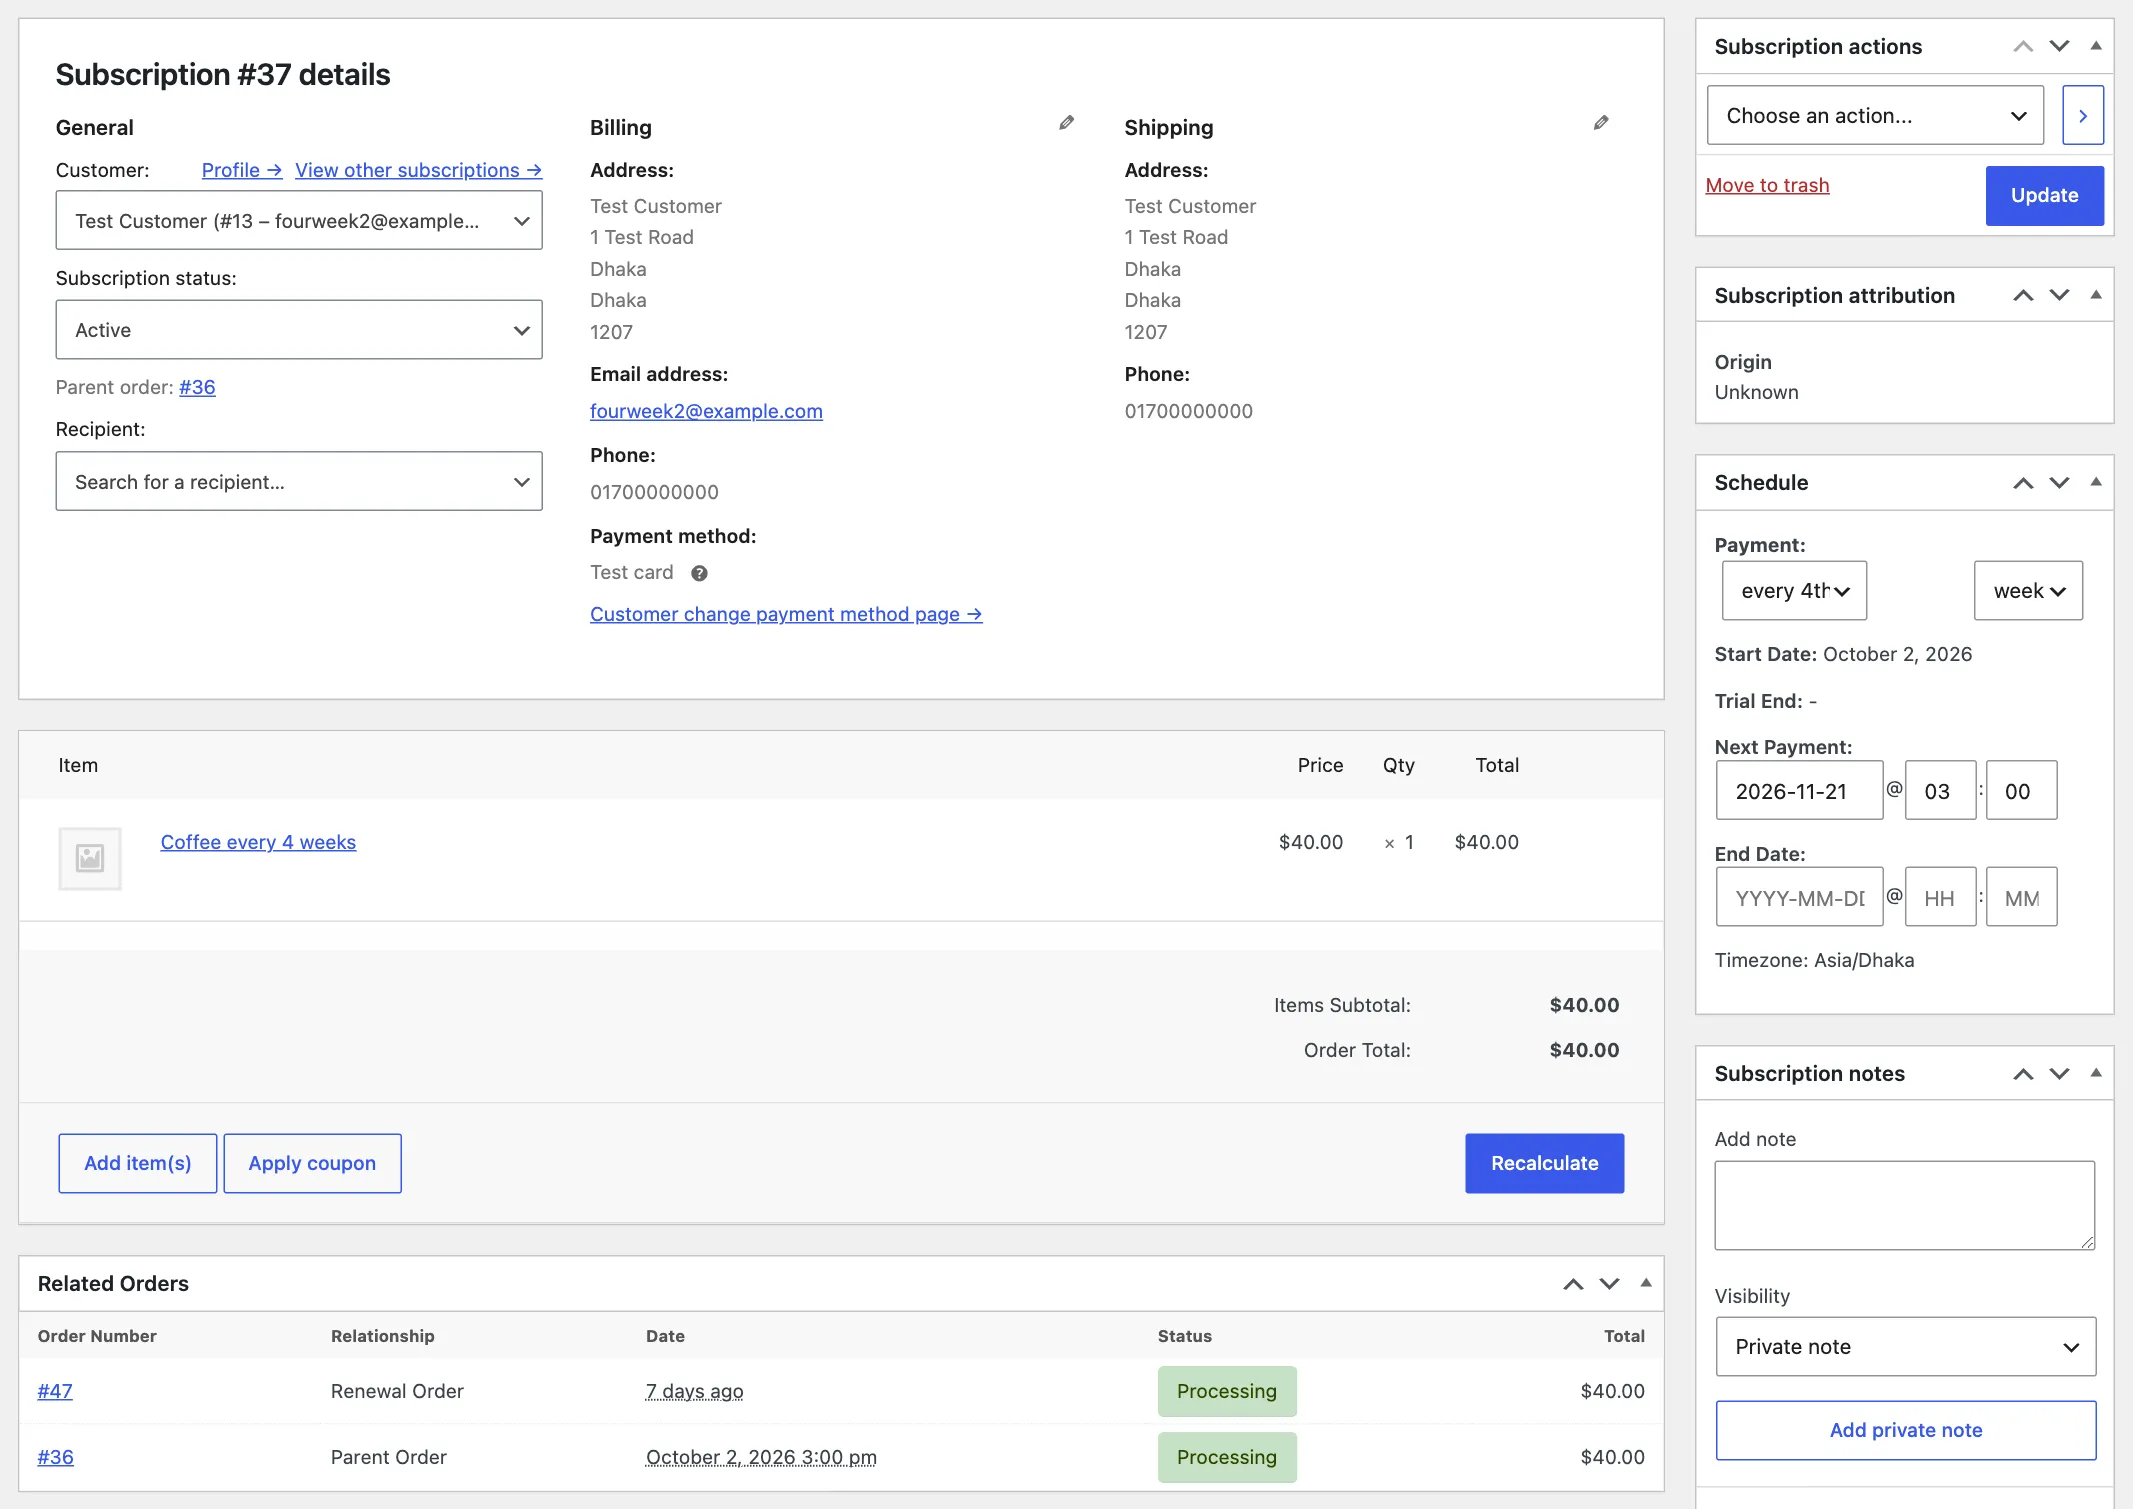Move Related Orders panel down
Image resolution: width=2133 pixels, height=1509 pixels.
click(x=1609, y=1284)
